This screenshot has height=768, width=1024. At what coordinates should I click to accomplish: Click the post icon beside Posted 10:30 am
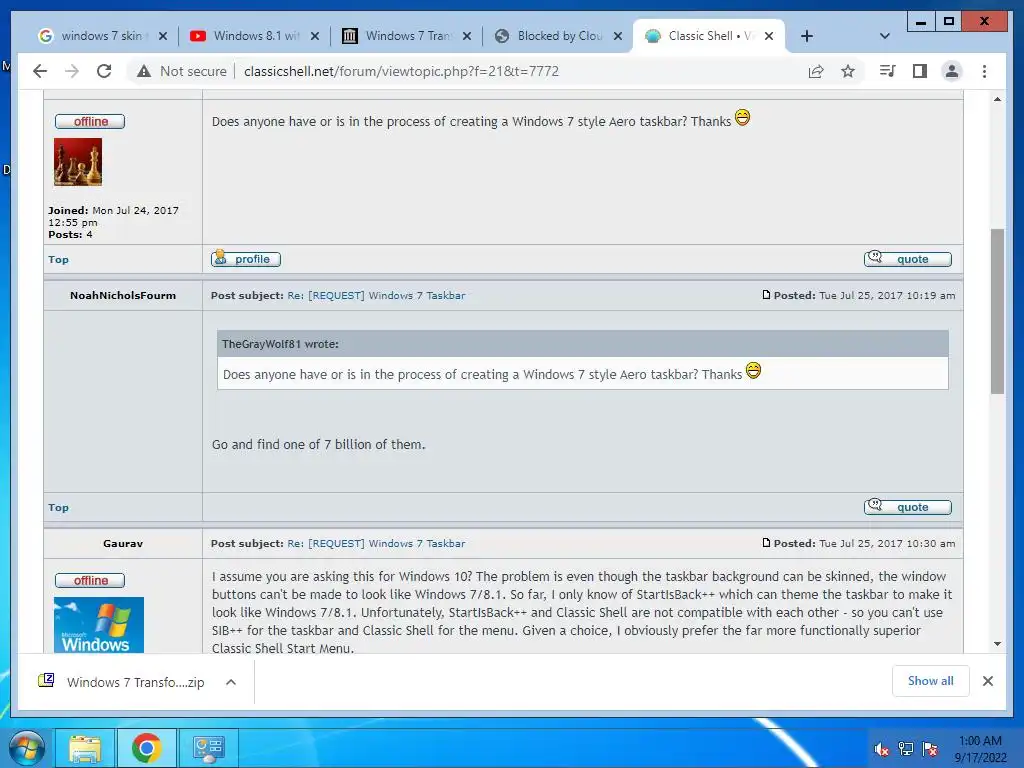click(766, 543)
